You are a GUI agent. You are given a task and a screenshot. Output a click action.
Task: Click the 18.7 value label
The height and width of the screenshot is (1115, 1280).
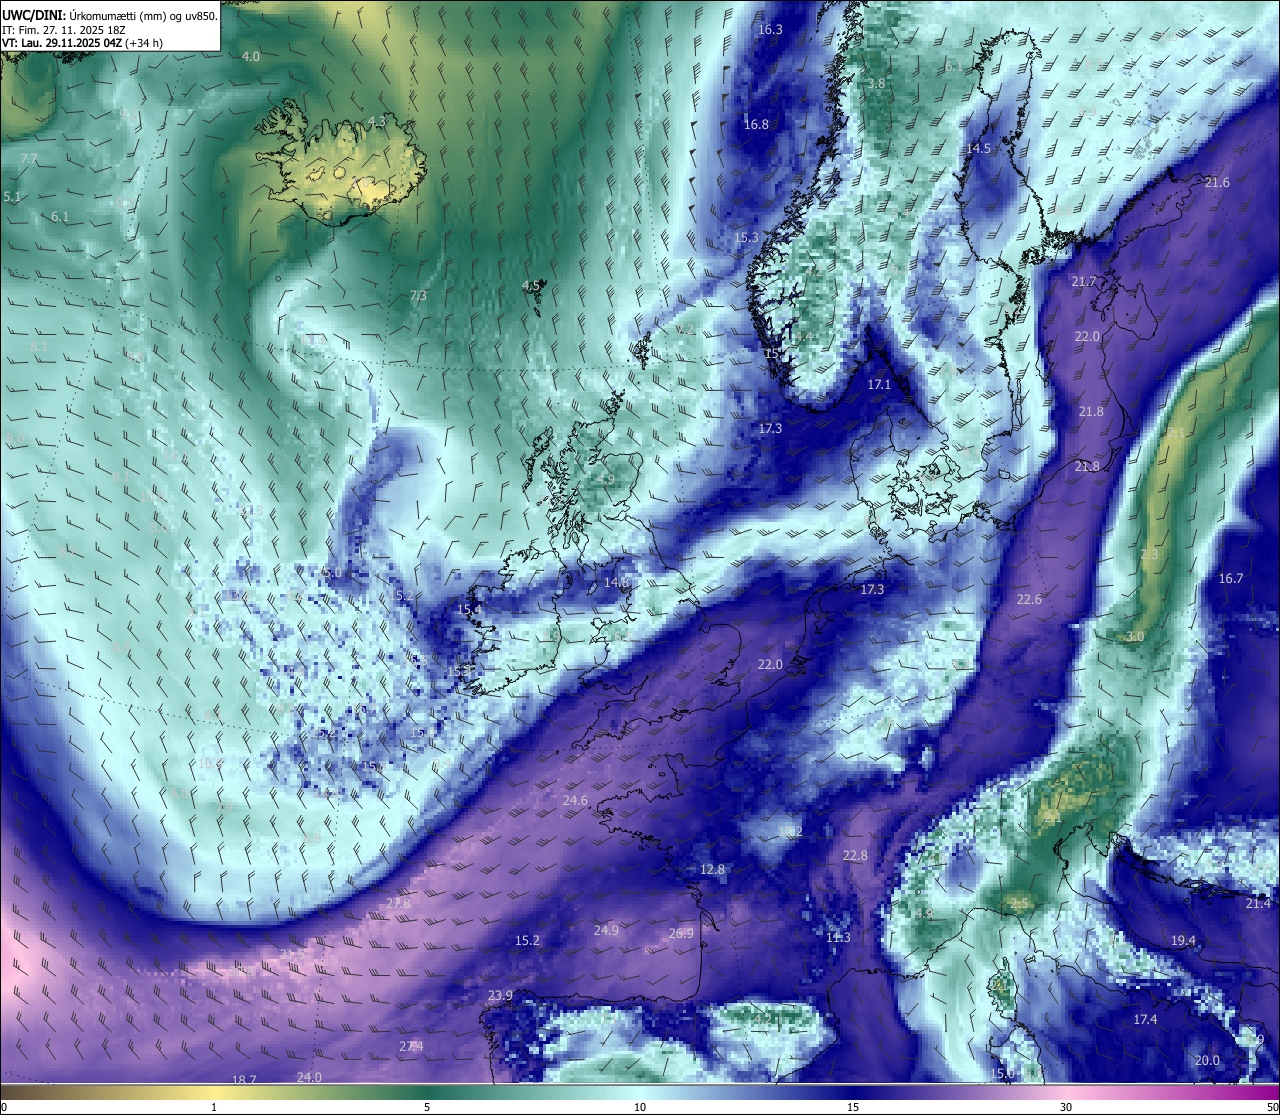pos(244,1080)
